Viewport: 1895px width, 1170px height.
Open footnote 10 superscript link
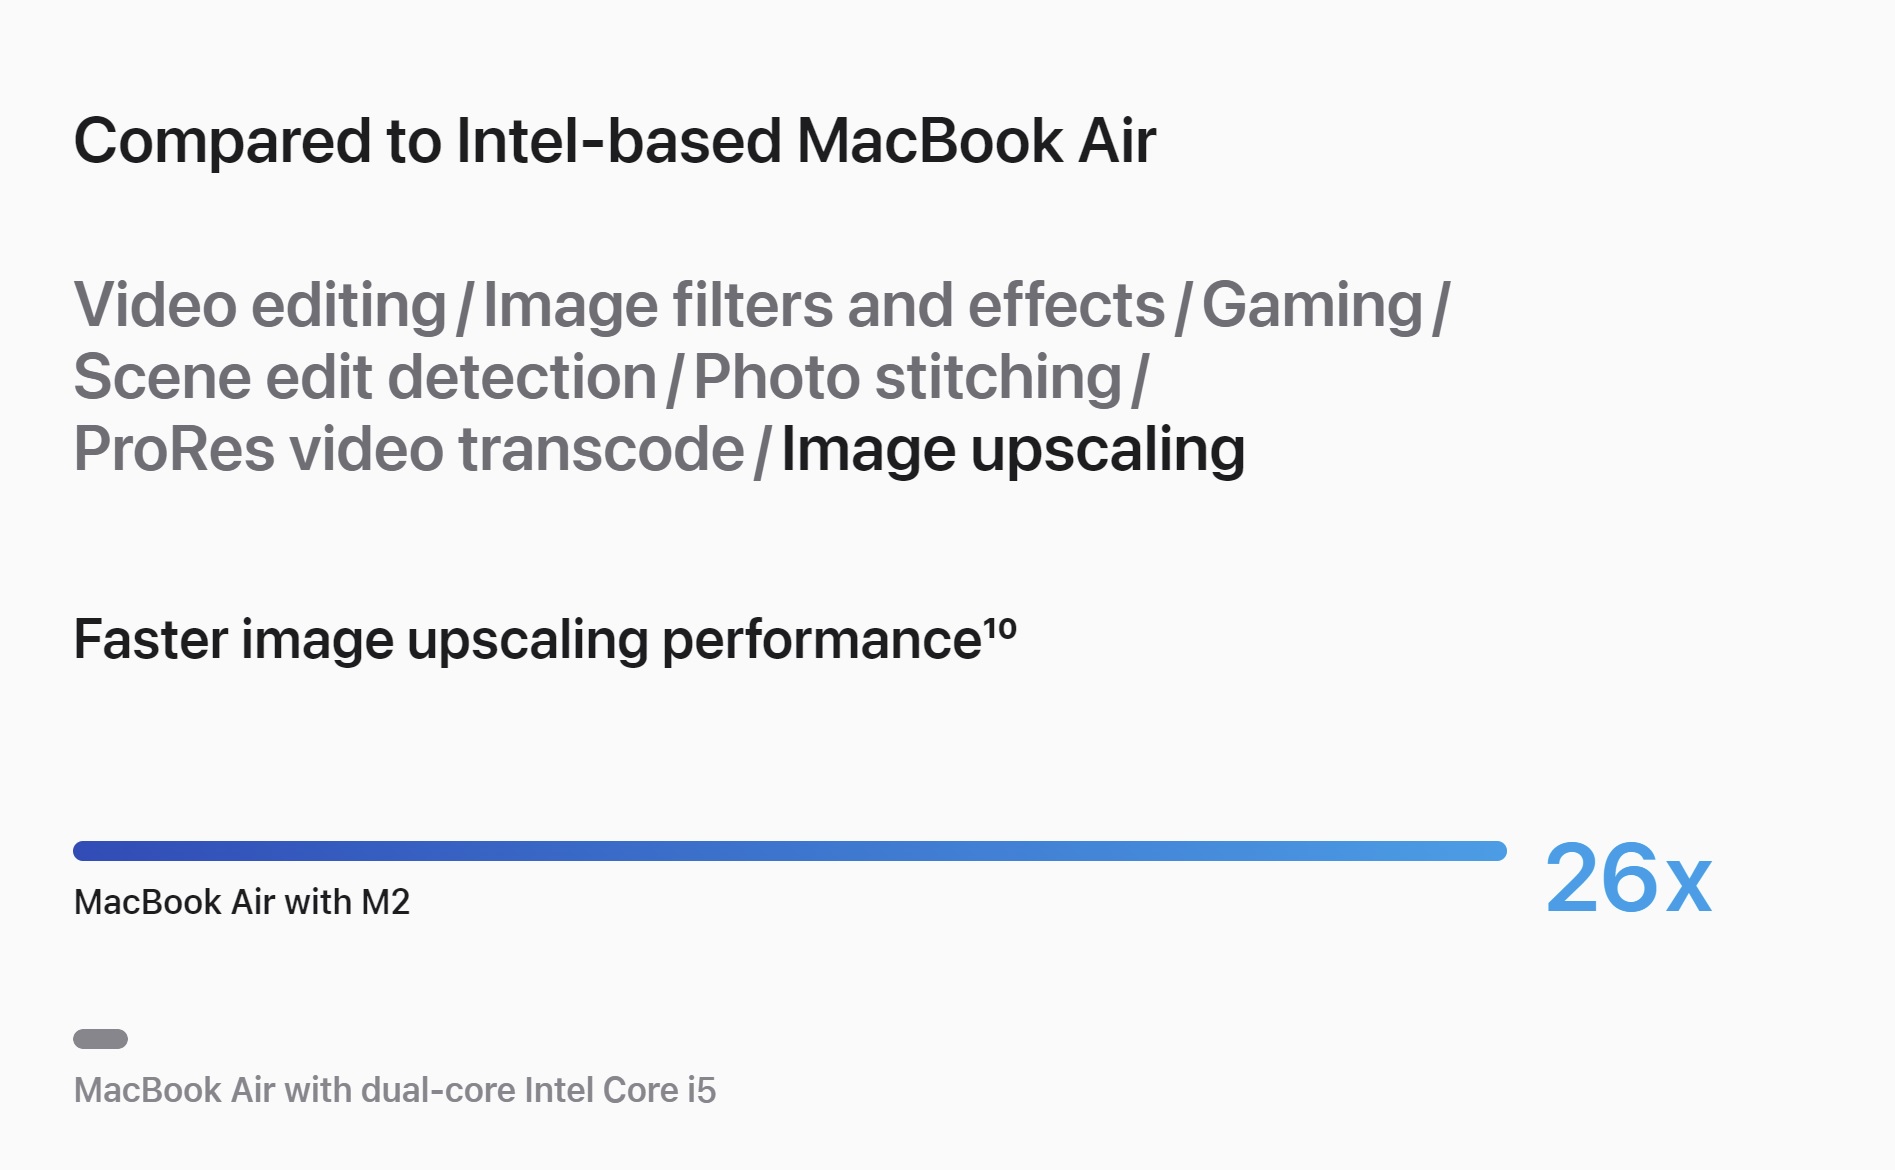tap(1000, 629)
